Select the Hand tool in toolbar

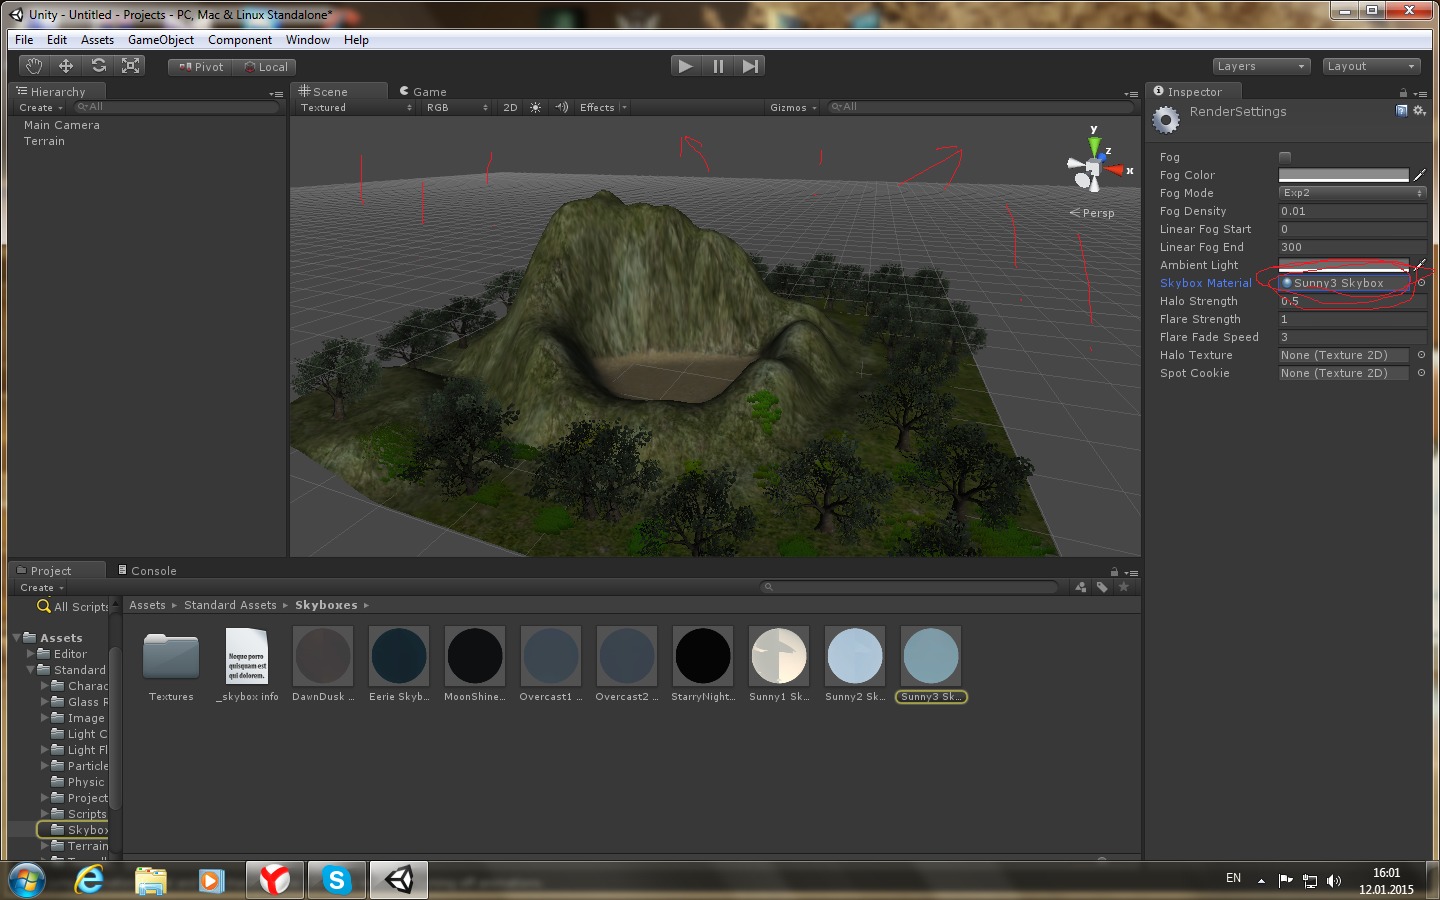point(34,66)
